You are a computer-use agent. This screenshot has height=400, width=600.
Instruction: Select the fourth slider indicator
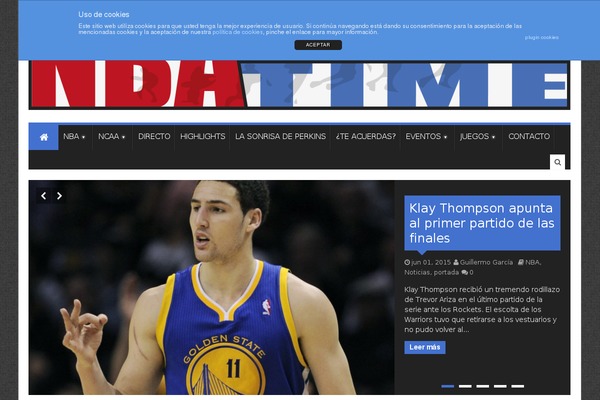pyautogui.click(x=500, y=386)
